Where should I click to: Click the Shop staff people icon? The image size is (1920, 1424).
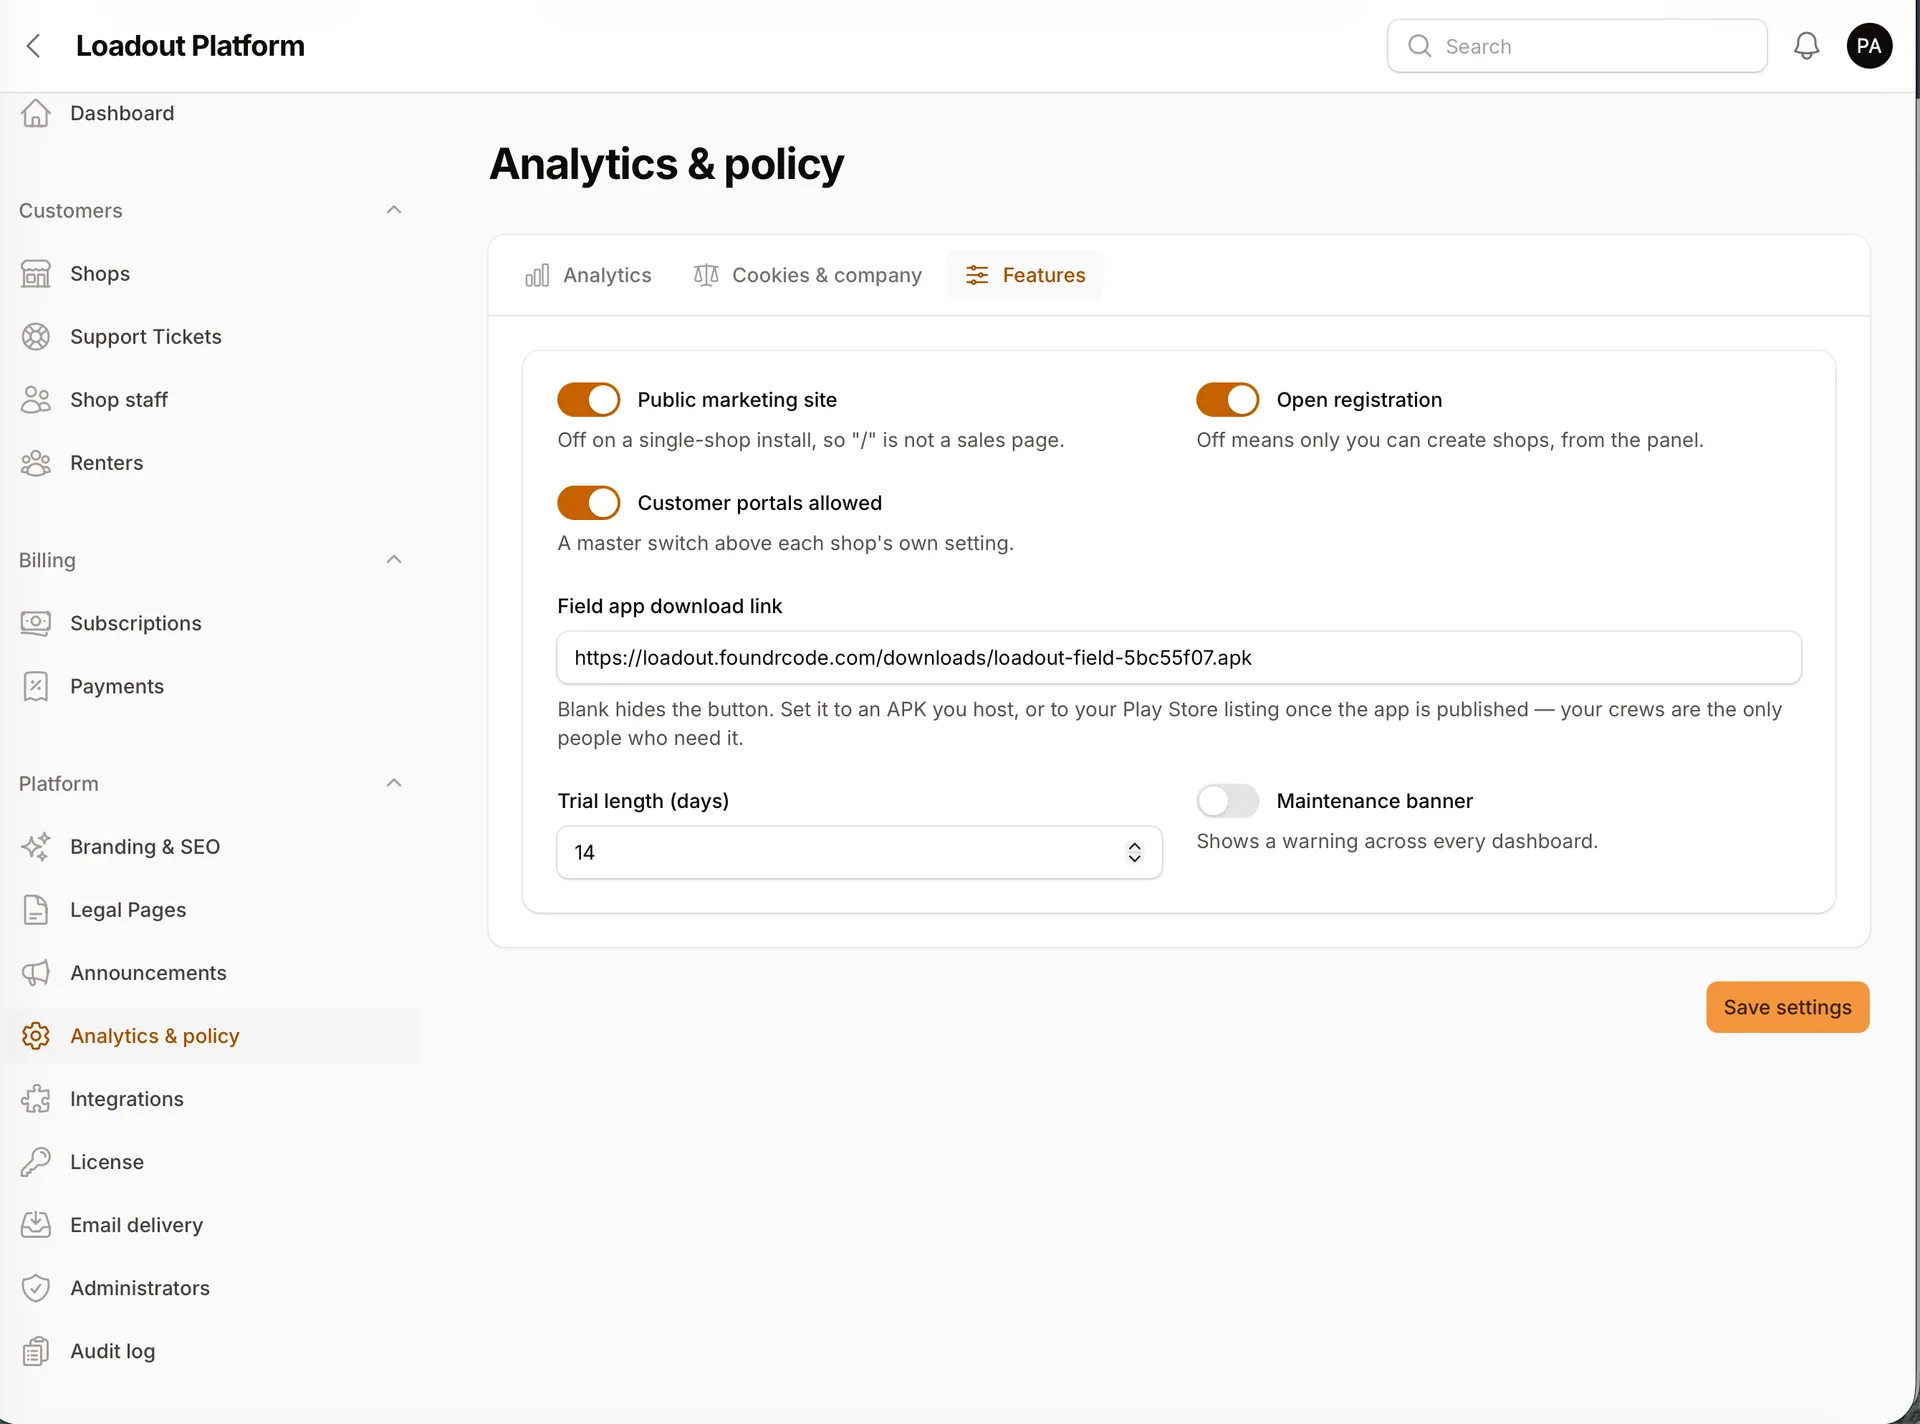(x=36, y=400)
